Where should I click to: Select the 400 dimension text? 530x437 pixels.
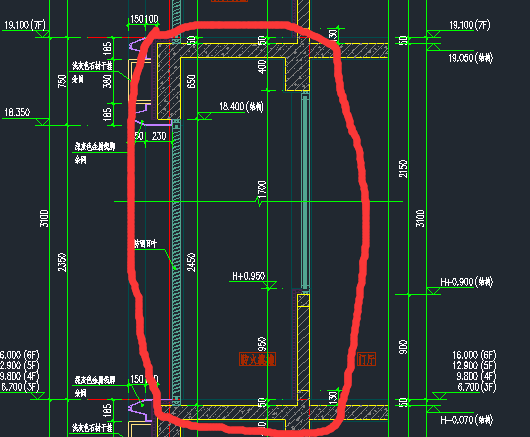coord(262,66)
